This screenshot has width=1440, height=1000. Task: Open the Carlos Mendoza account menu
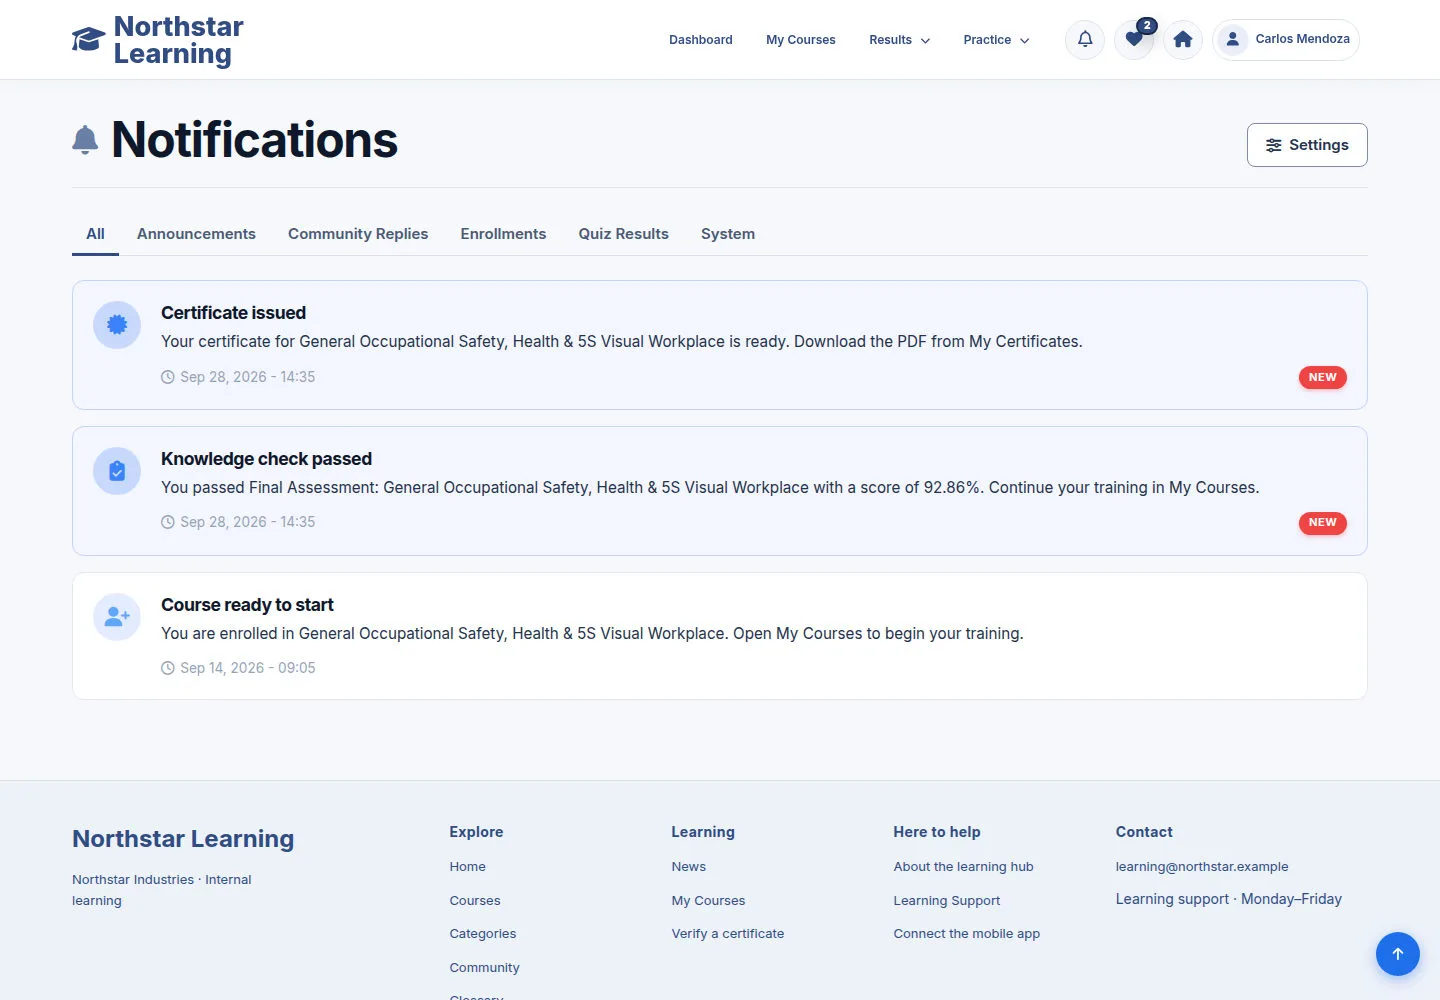[x=1286, y=40]
